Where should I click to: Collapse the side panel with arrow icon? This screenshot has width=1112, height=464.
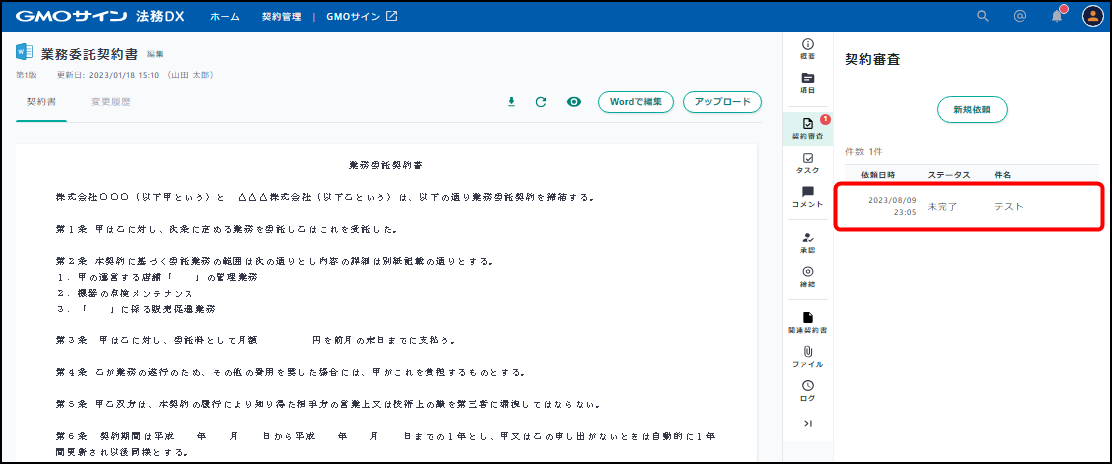click(807, 424)
